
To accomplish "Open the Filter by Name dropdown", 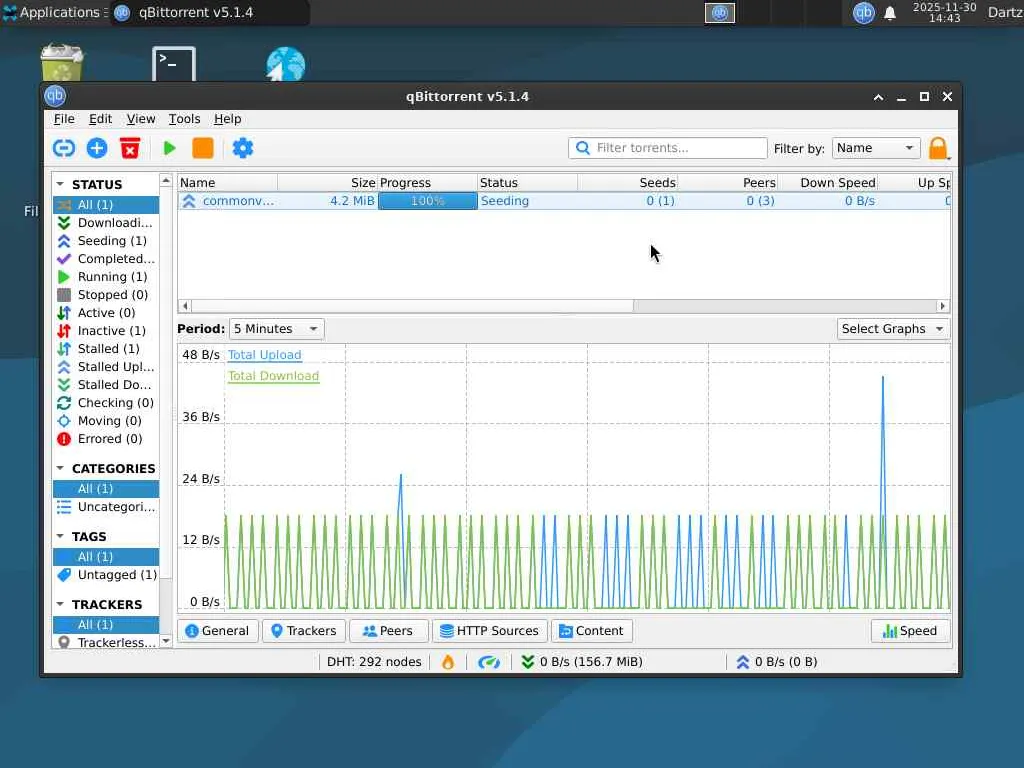I will click(x=876, y=148).
